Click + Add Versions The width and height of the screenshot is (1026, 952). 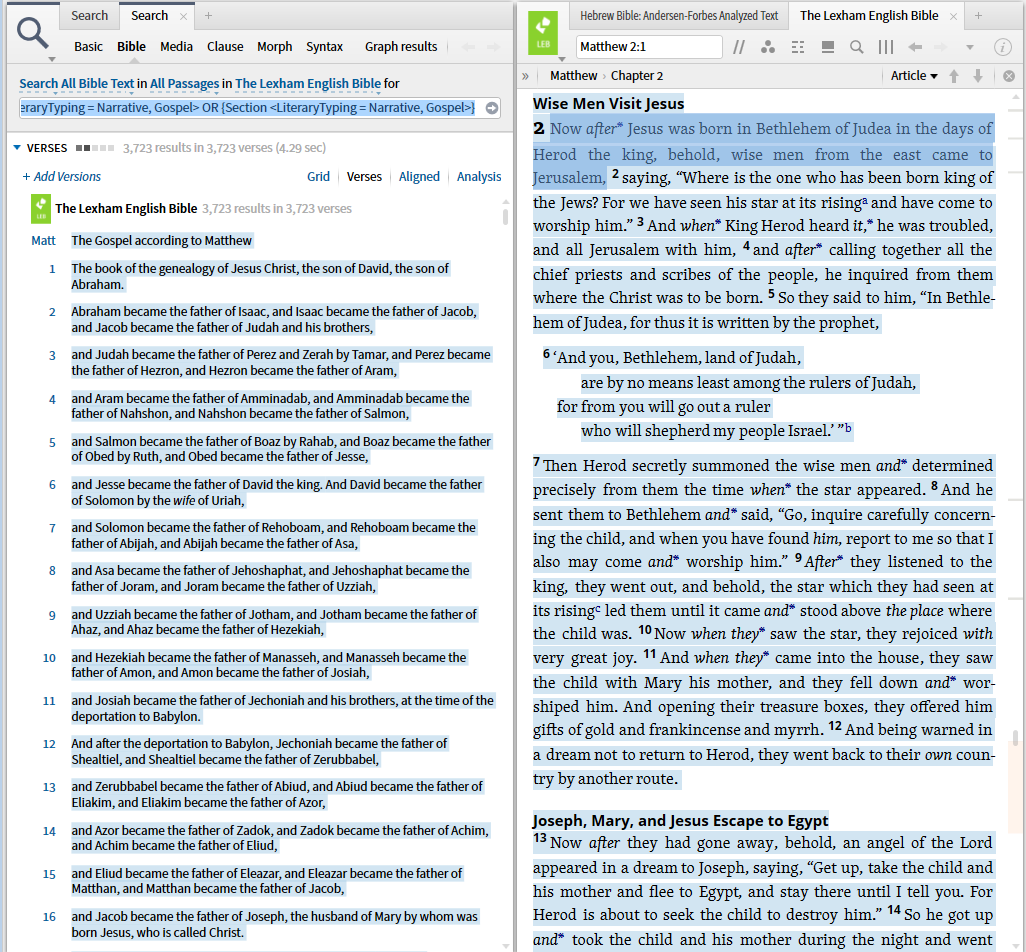coord(62,177)
